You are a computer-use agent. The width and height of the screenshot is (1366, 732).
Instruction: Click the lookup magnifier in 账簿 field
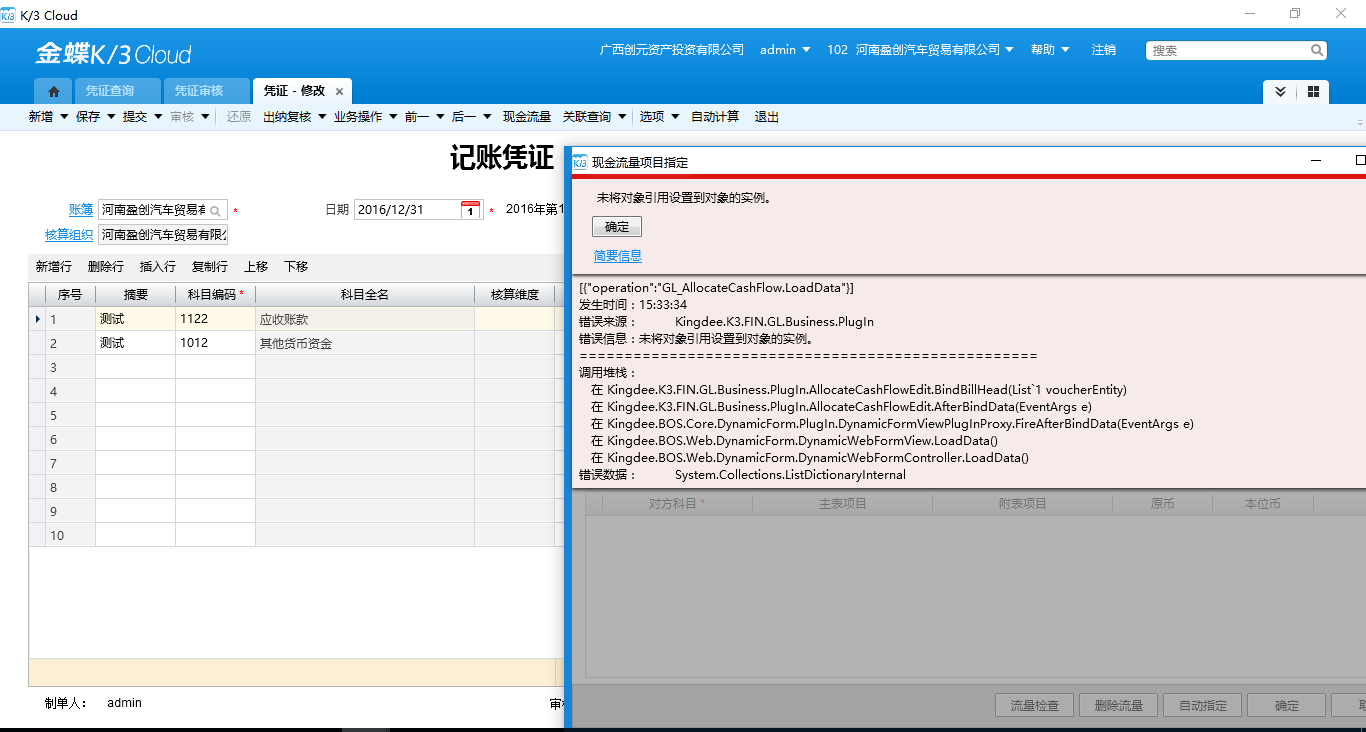click(x=215, y=211)
